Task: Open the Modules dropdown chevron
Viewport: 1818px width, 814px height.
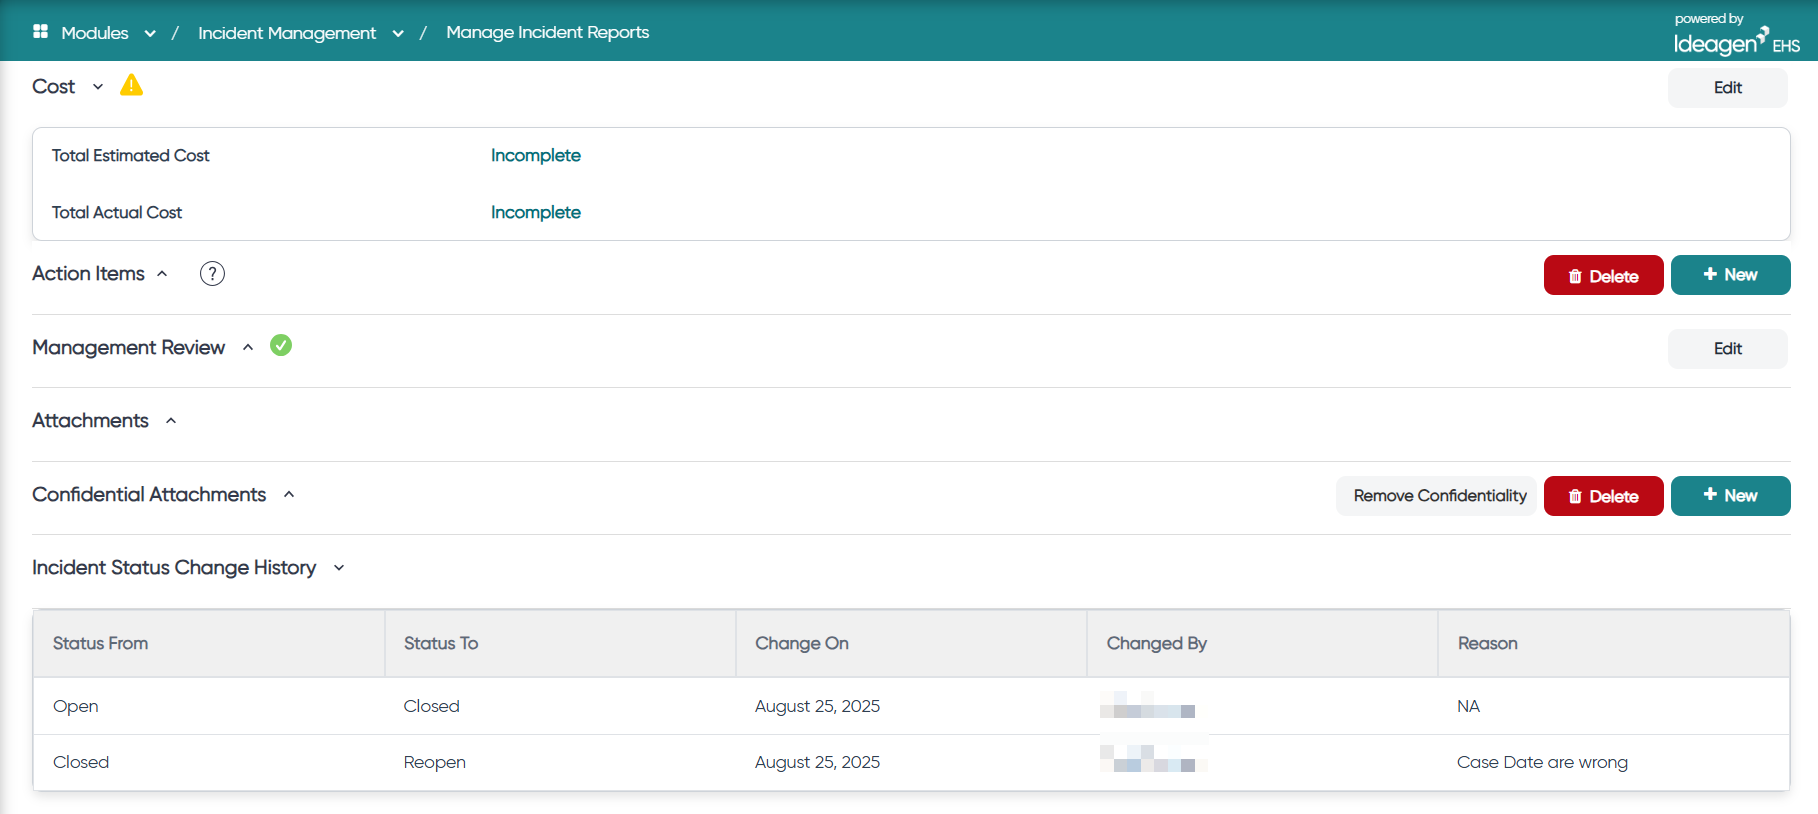Action: (150, 33)
